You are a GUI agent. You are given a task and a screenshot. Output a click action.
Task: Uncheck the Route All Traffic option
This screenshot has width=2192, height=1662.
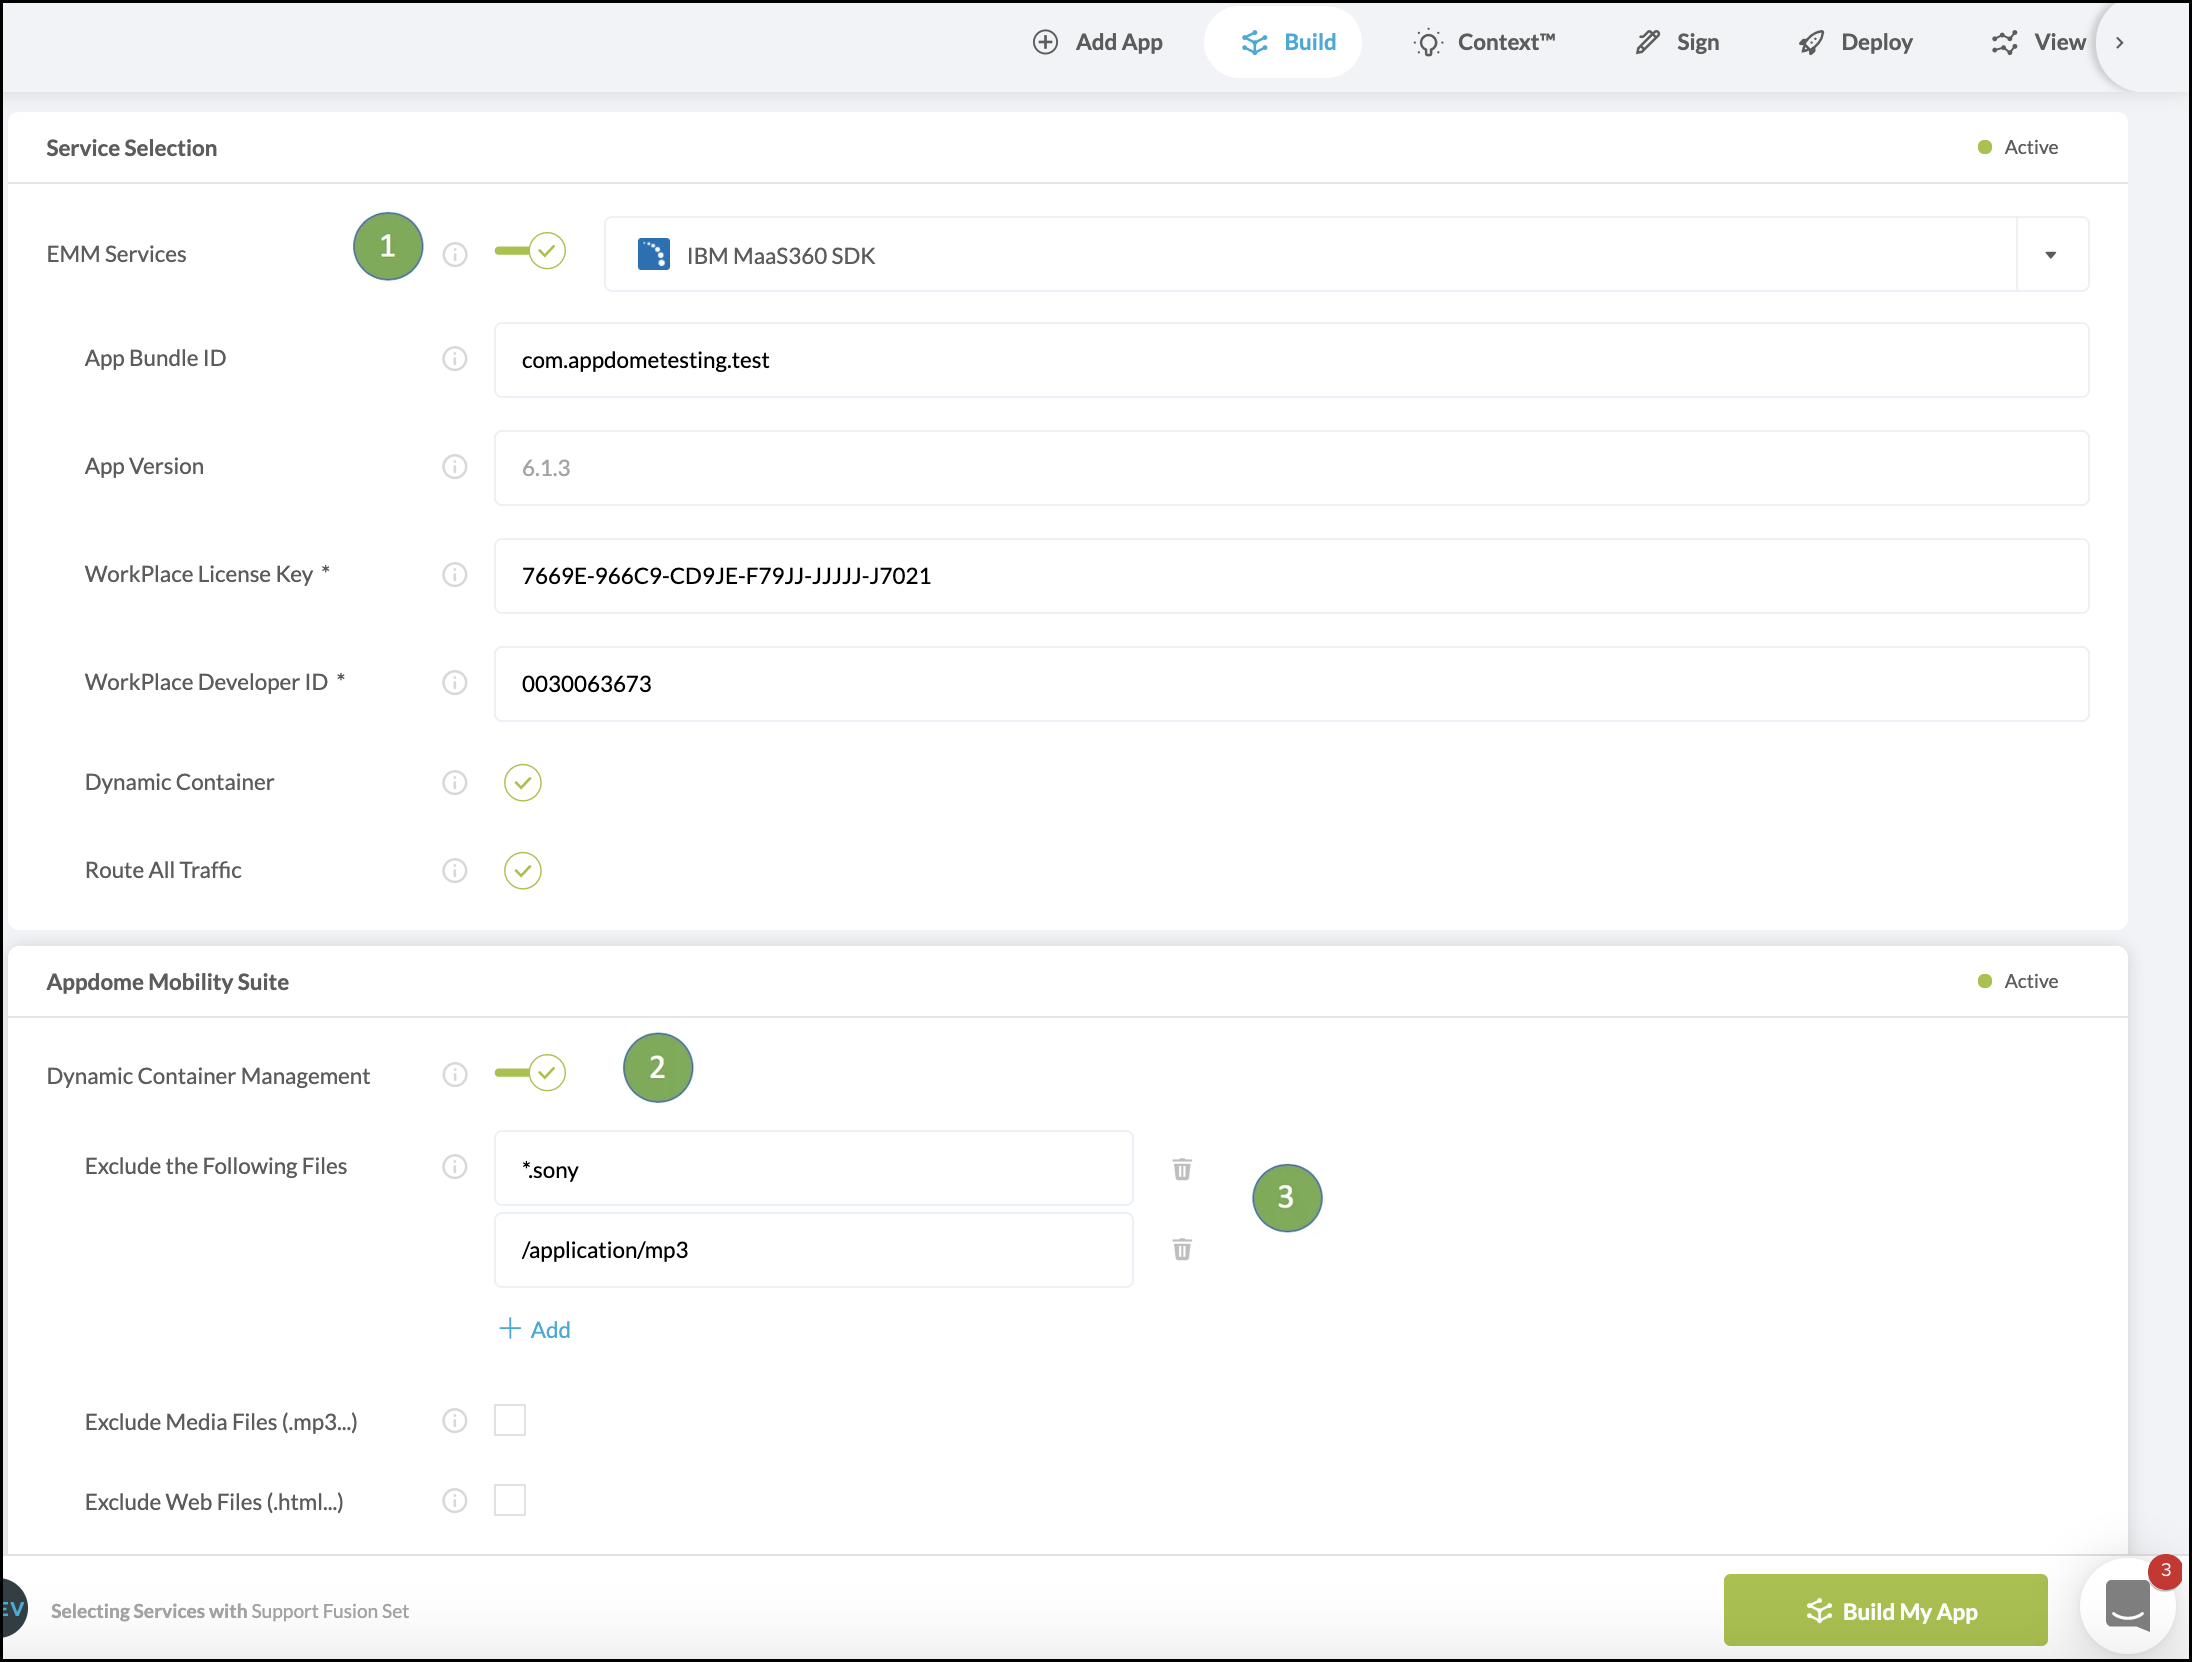tap(522, 870)
